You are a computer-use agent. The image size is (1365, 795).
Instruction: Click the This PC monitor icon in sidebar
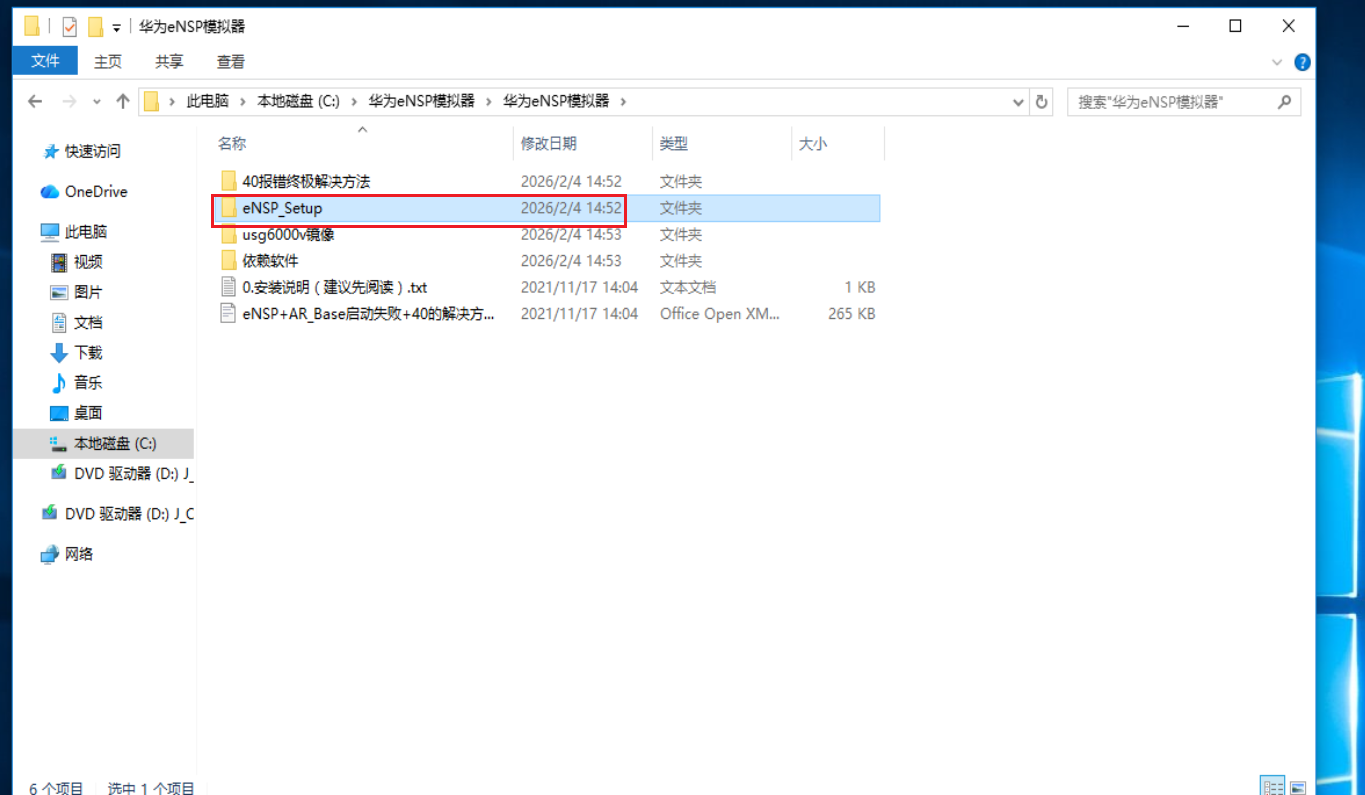(x=50, y=232)
